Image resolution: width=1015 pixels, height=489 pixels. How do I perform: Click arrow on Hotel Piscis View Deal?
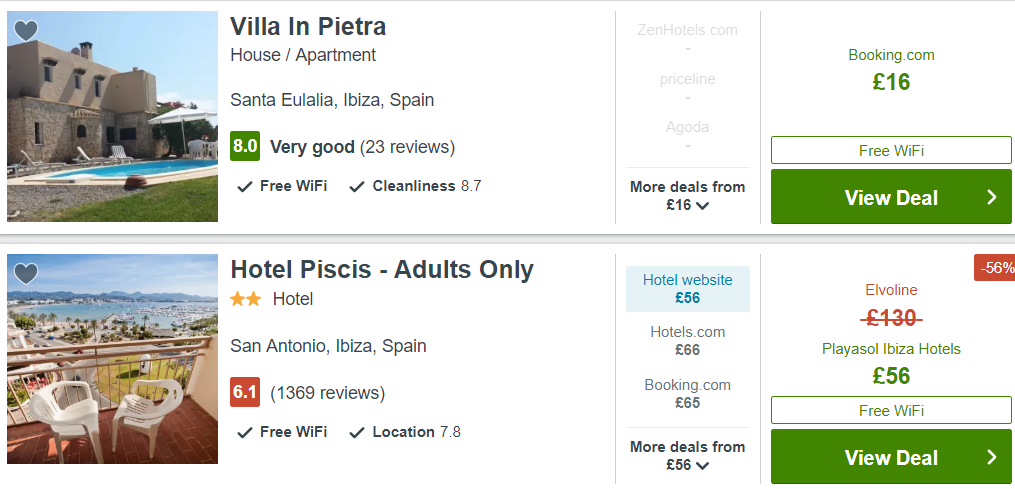(x=992, y=457)
